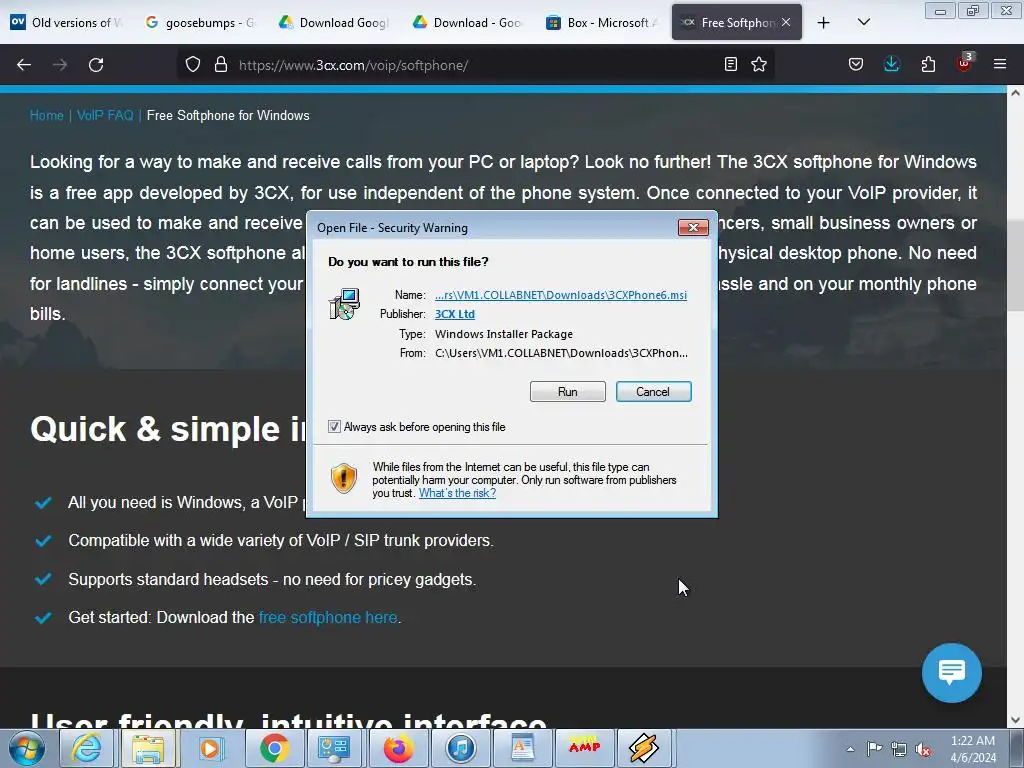Show downloads panel via download arrow icon

(x=891, y=64)
